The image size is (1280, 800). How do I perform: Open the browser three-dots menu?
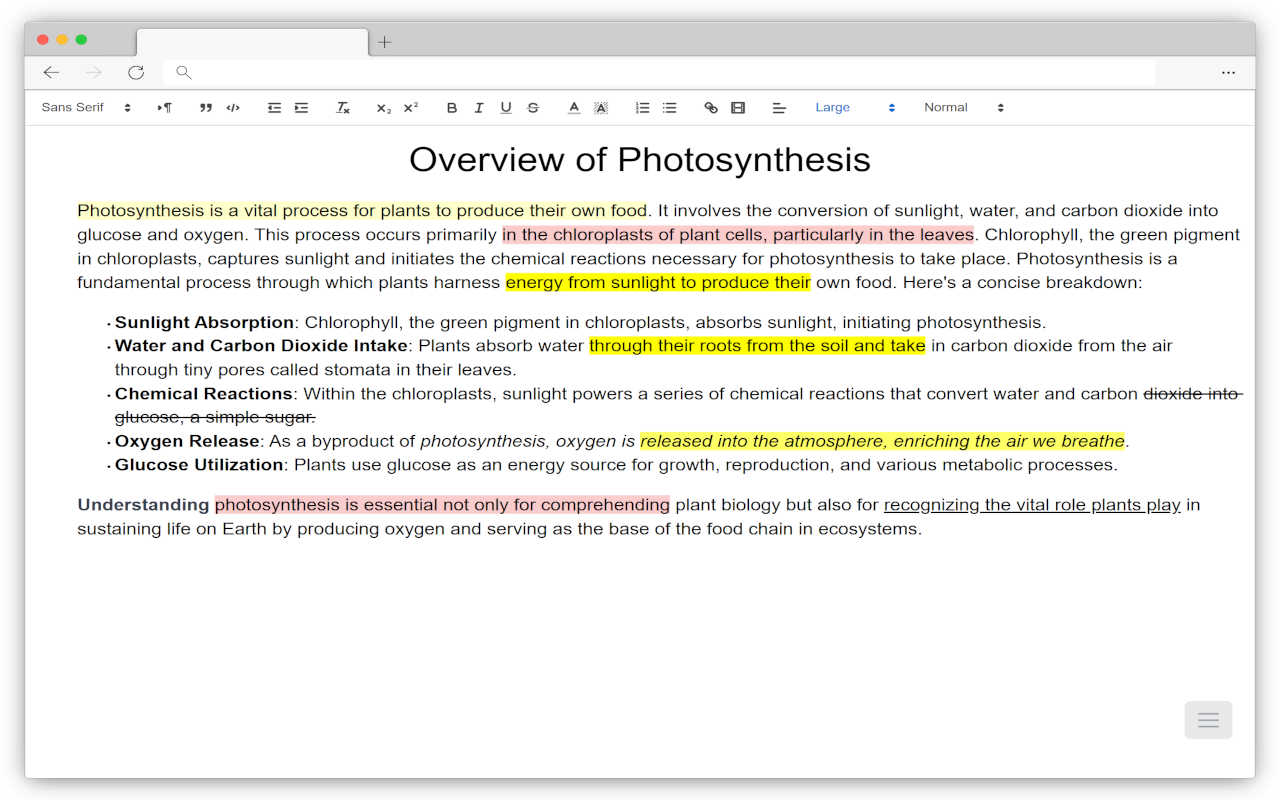[x=1228, y=72]
